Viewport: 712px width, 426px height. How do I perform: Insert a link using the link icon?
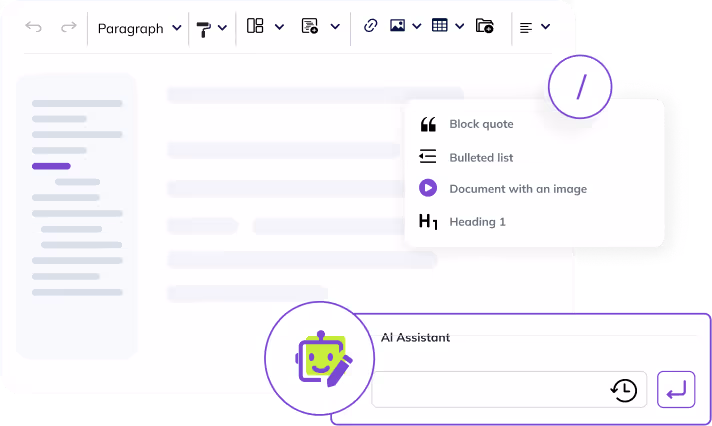pyautogui.click(x=370, y=27)
